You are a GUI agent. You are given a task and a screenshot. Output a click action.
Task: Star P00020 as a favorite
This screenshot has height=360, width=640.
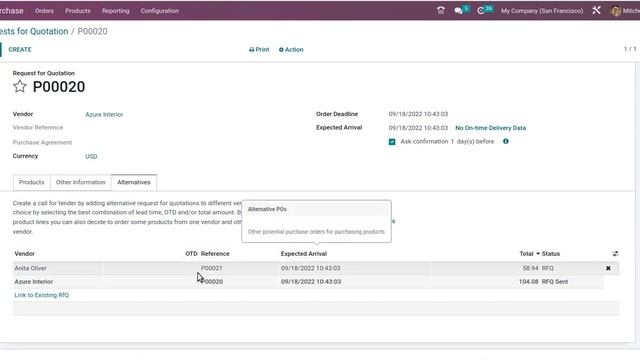(20, 87)
